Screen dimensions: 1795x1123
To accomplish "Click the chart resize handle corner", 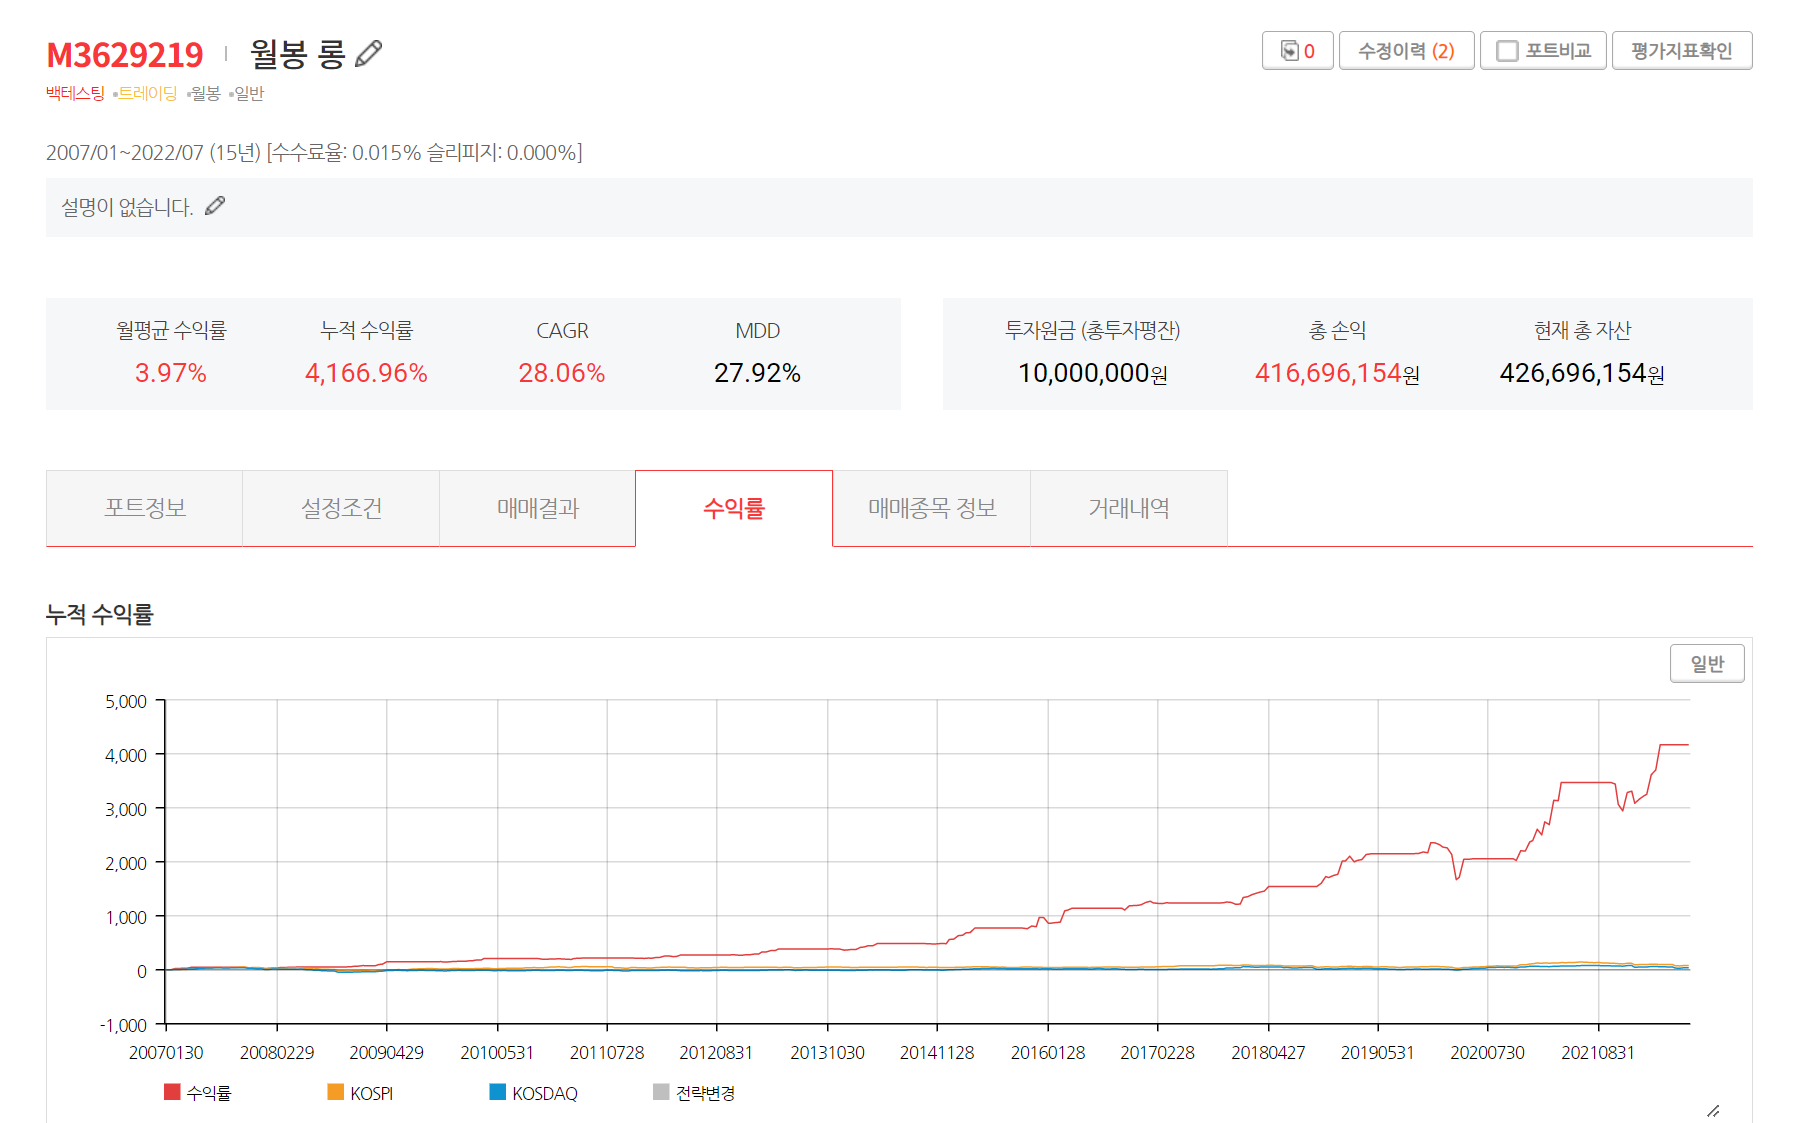I will (x=1713, y=1111).
